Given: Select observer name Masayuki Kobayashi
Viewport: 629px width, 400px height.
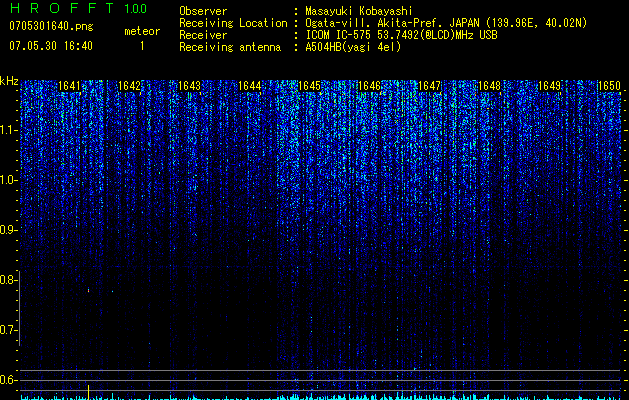Looking at the screenshot, I should pos(359,11).
